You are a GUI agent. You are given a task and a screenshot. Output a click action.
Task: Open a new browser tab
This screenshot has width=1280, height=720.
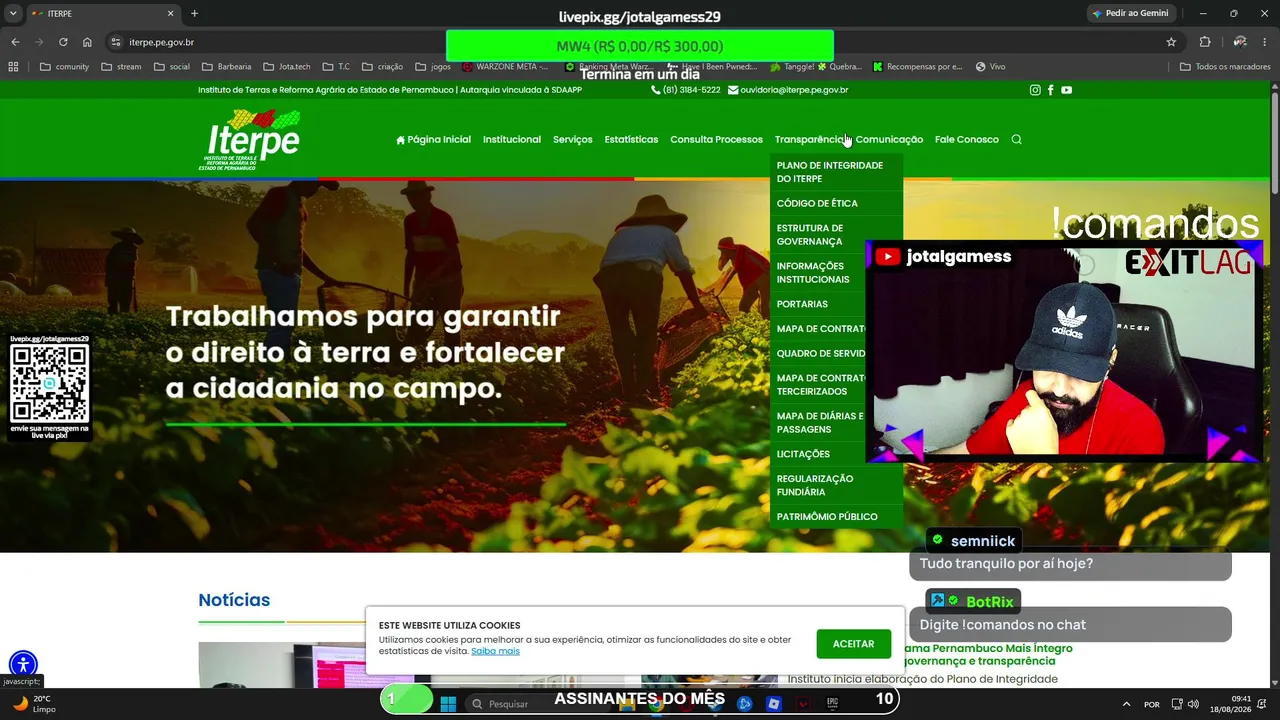point(194,14)
